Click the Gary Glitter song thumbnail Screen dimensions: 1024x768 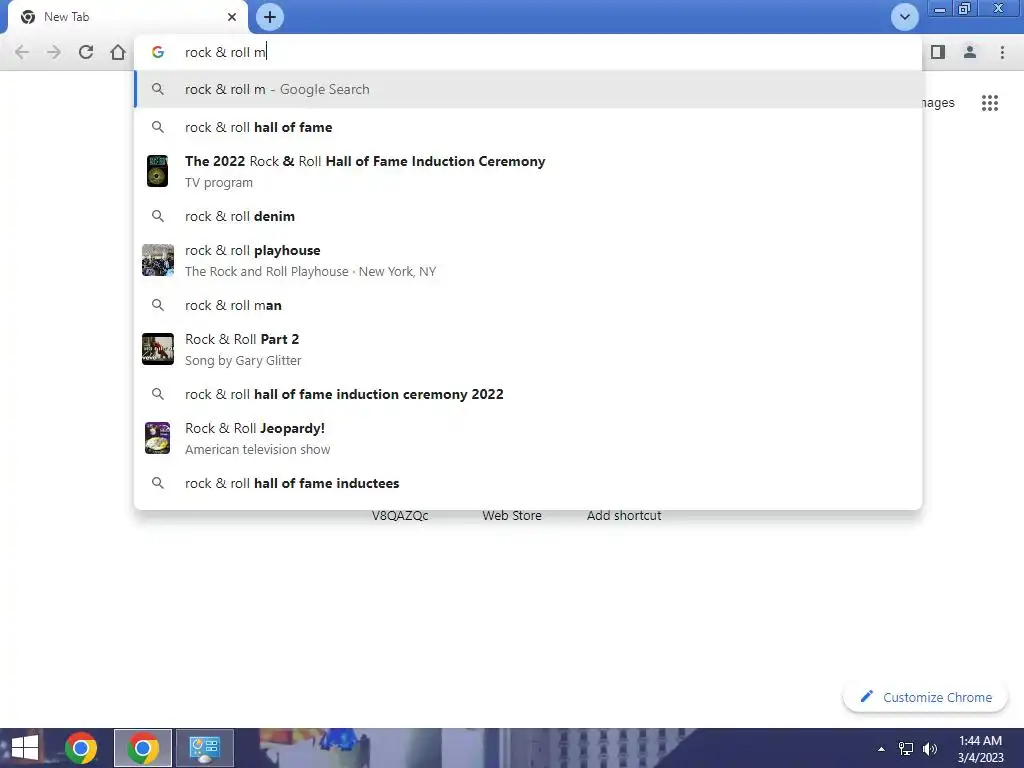tap(158, 349)
